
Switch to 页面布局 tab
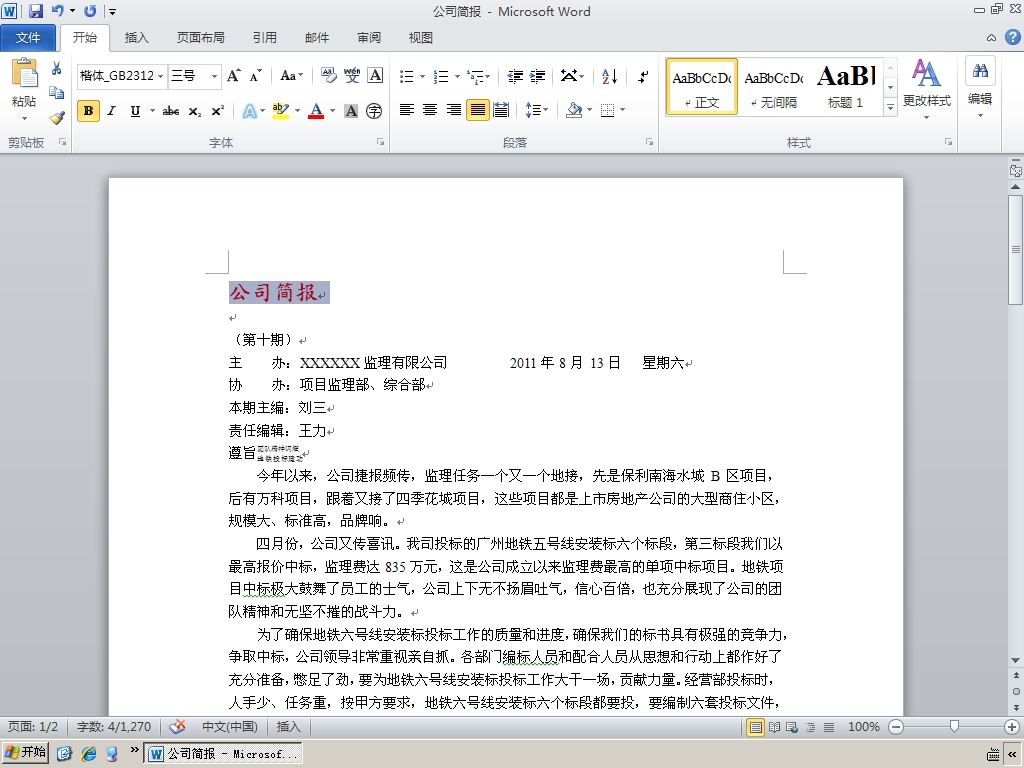pyautogui.click(x=200, y=38)
